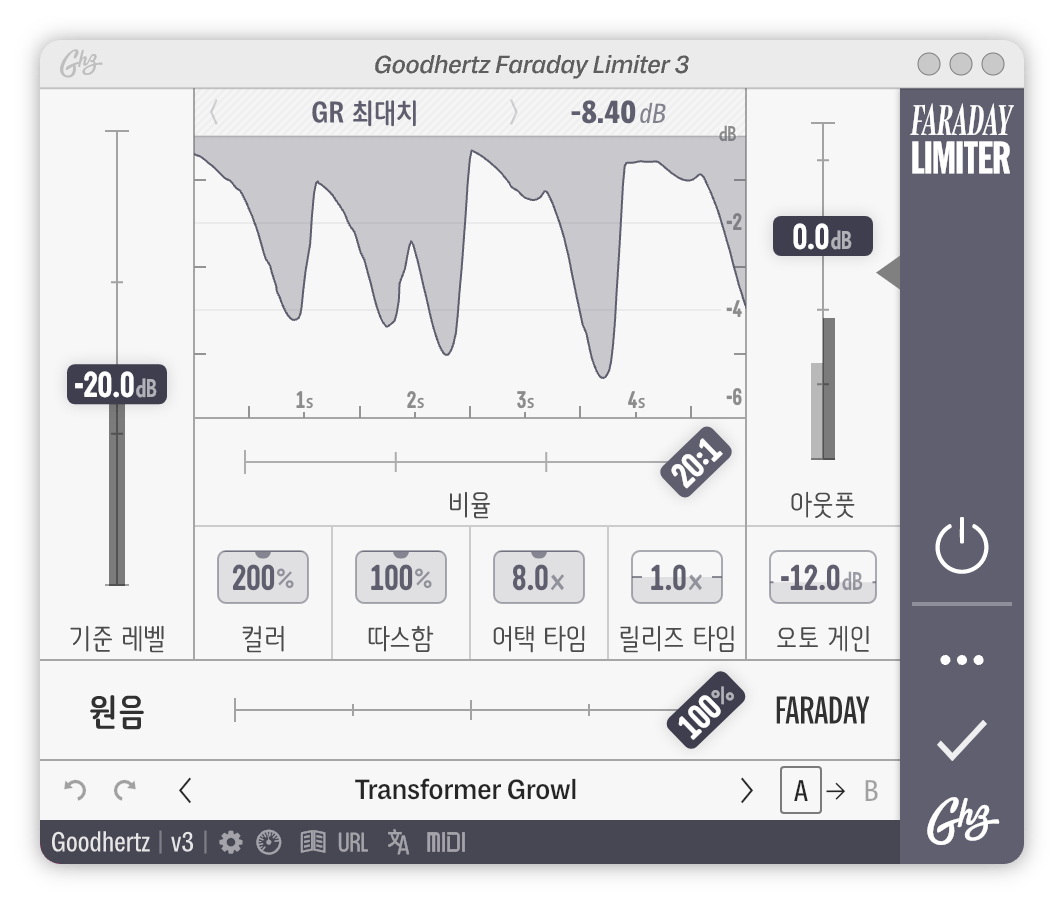
Task: Click the Goodhertz label in status bar
Action: pyautogui.click(x=100, y=842)
